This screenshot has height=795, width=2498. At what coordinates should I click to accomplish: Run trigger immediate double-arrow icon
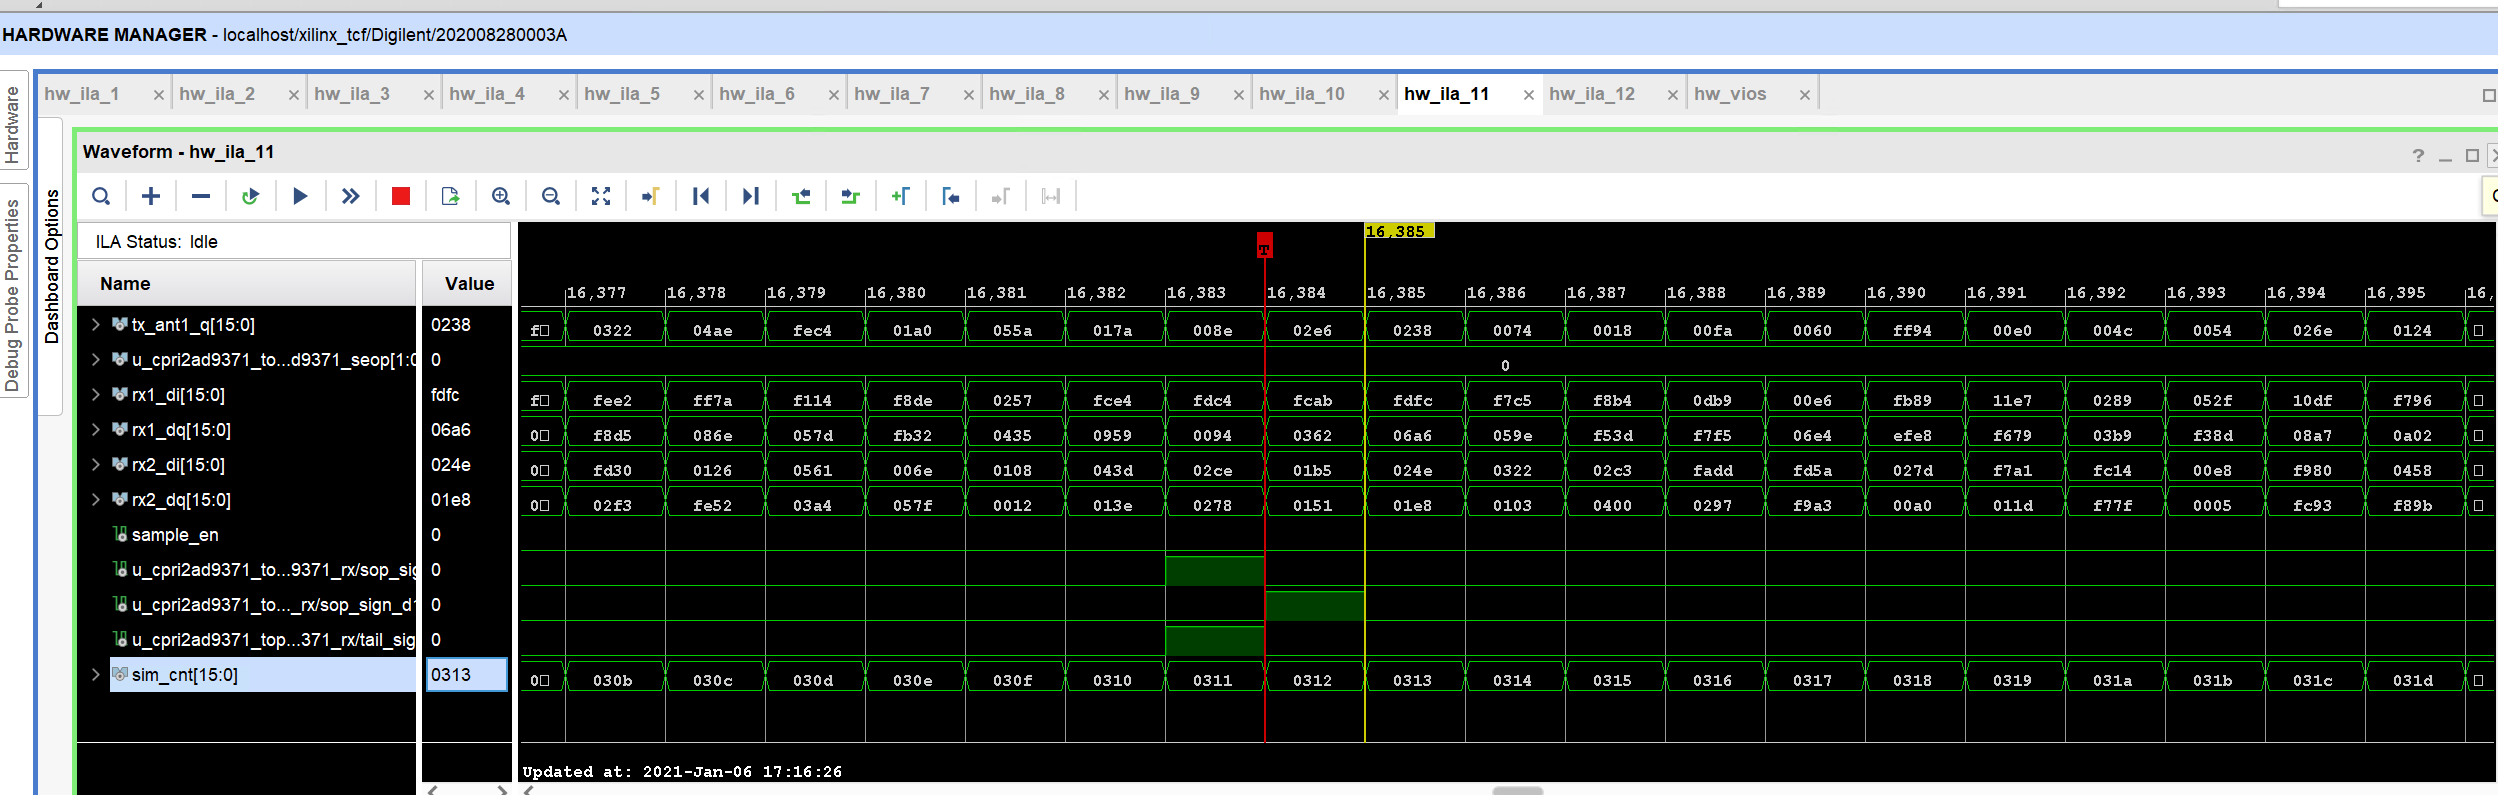pos(350,196)
